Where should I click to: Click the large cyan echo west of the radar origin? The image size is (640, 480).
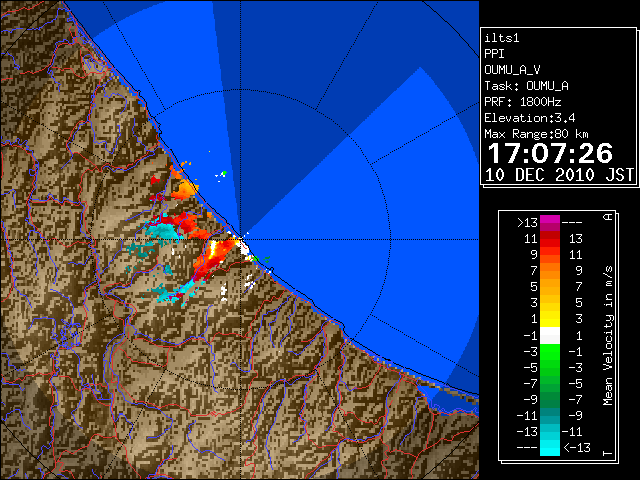click(x=162, y=231)
